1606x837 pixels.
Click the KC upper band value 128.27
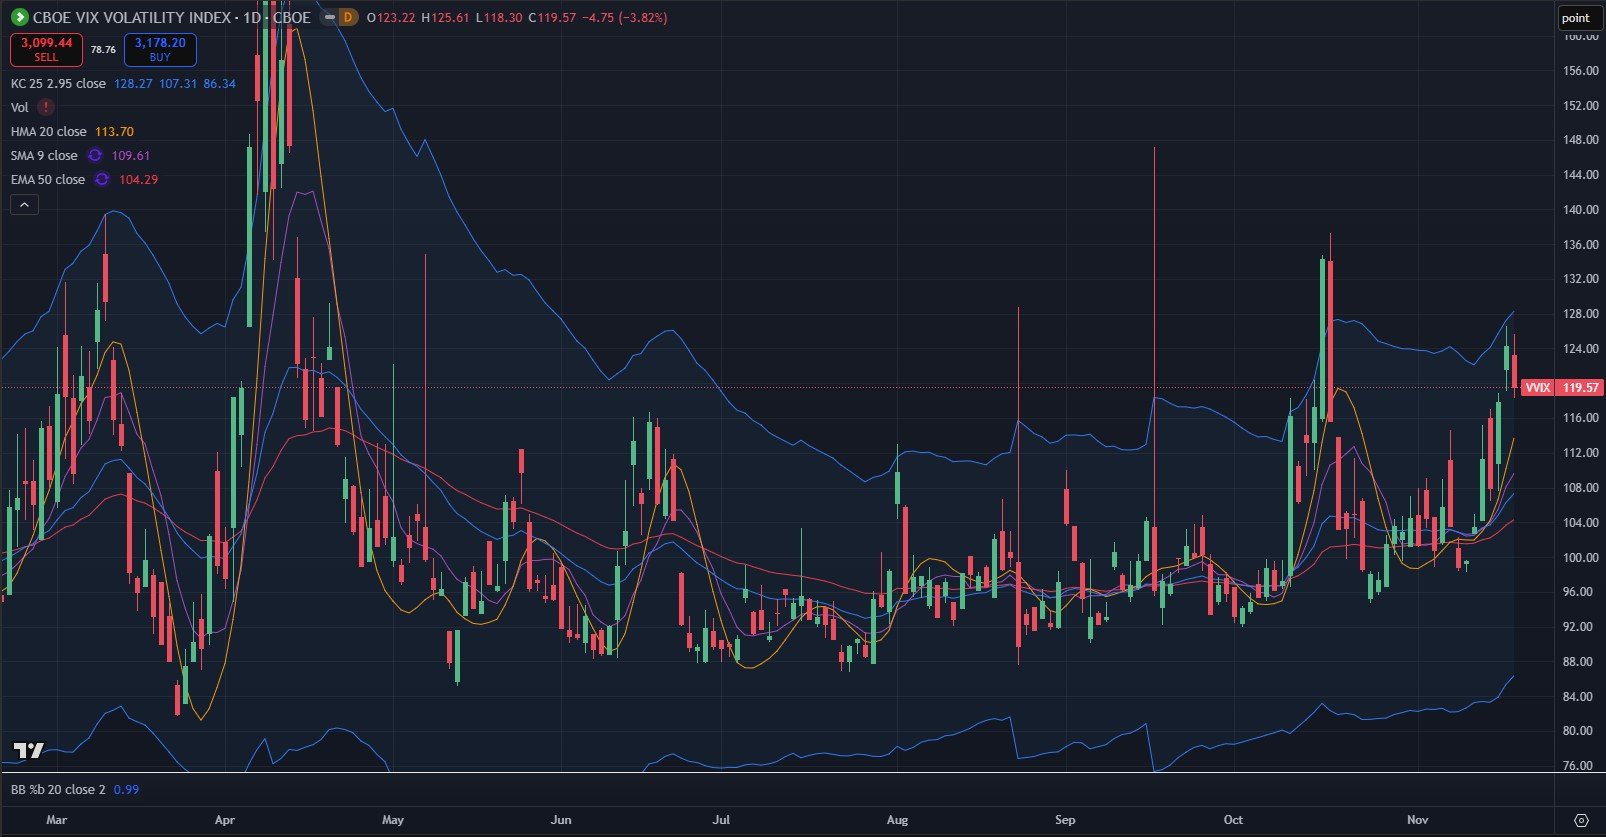(133, 83)
